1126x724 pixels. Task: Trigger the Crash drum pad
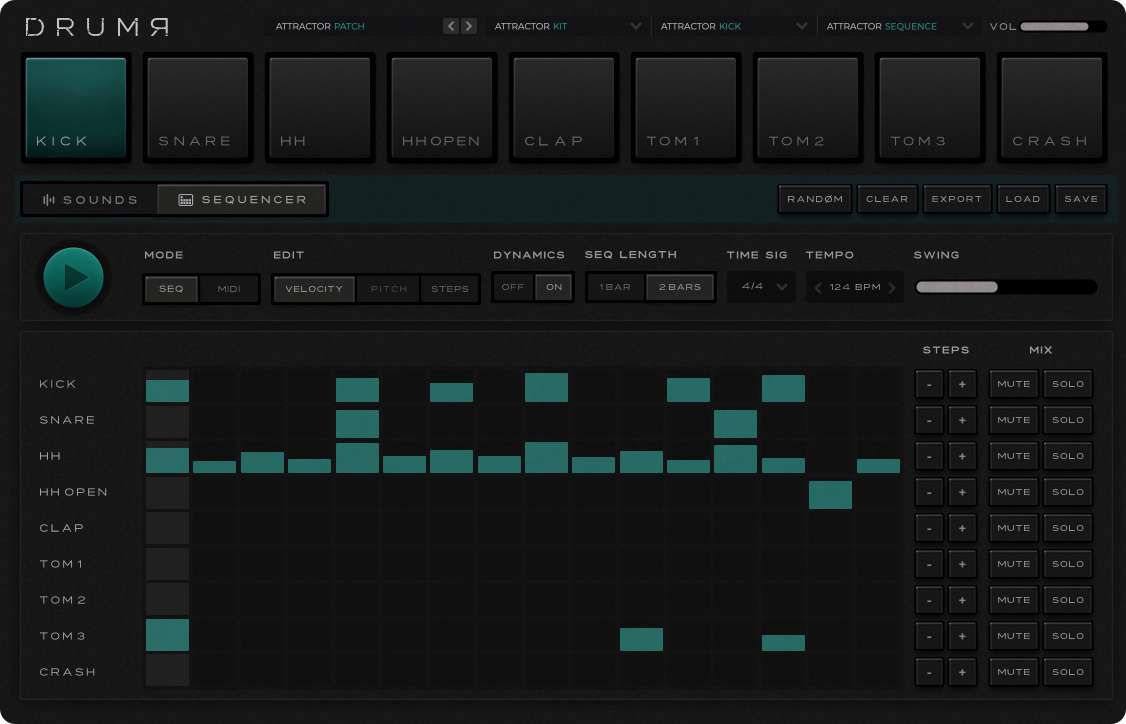coord(1052,108)
